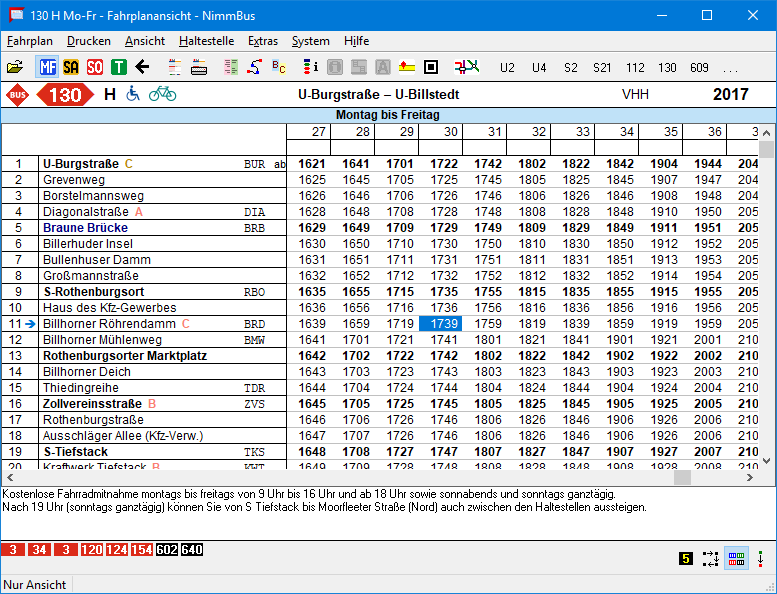Click the black back arrow icon

pyautogui.click(x=142, y=67)
